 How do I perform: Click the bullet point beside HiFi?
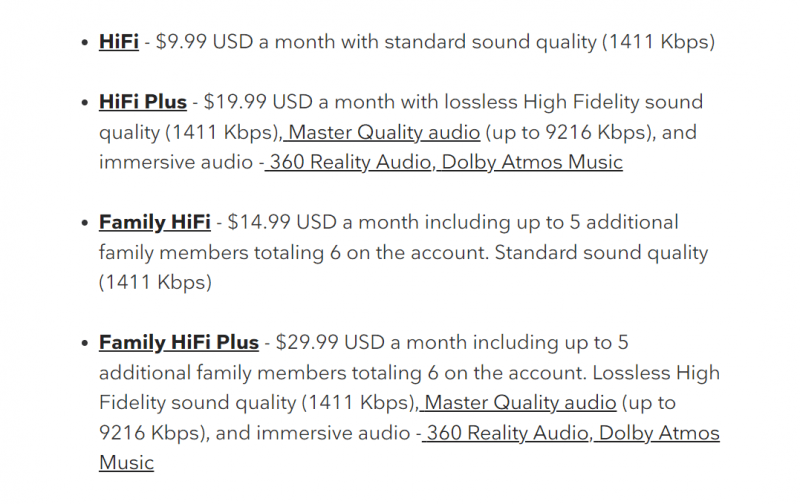[85, 42]
